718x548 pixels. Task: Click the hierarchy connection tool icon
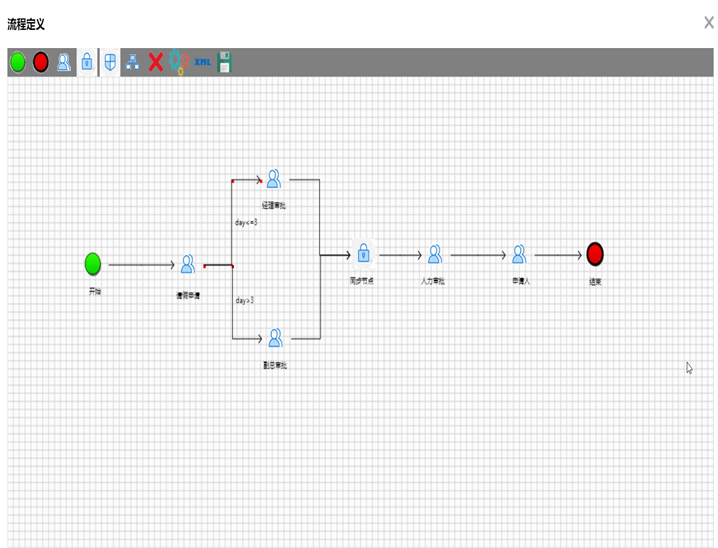click(132, 63)
